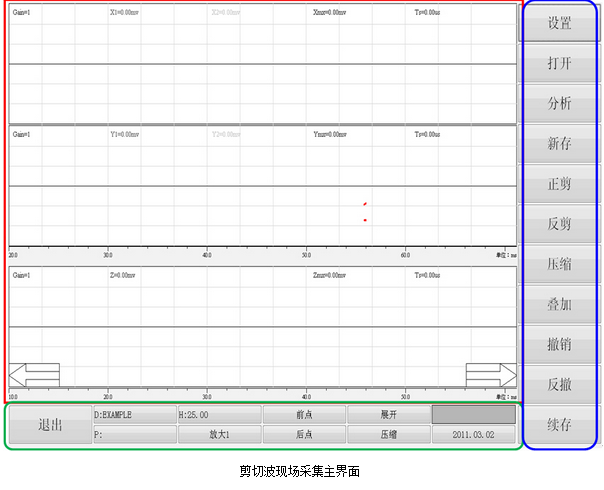Click the 放大1 zoom button
Screen dimensions: 604x490
point(219,435)
